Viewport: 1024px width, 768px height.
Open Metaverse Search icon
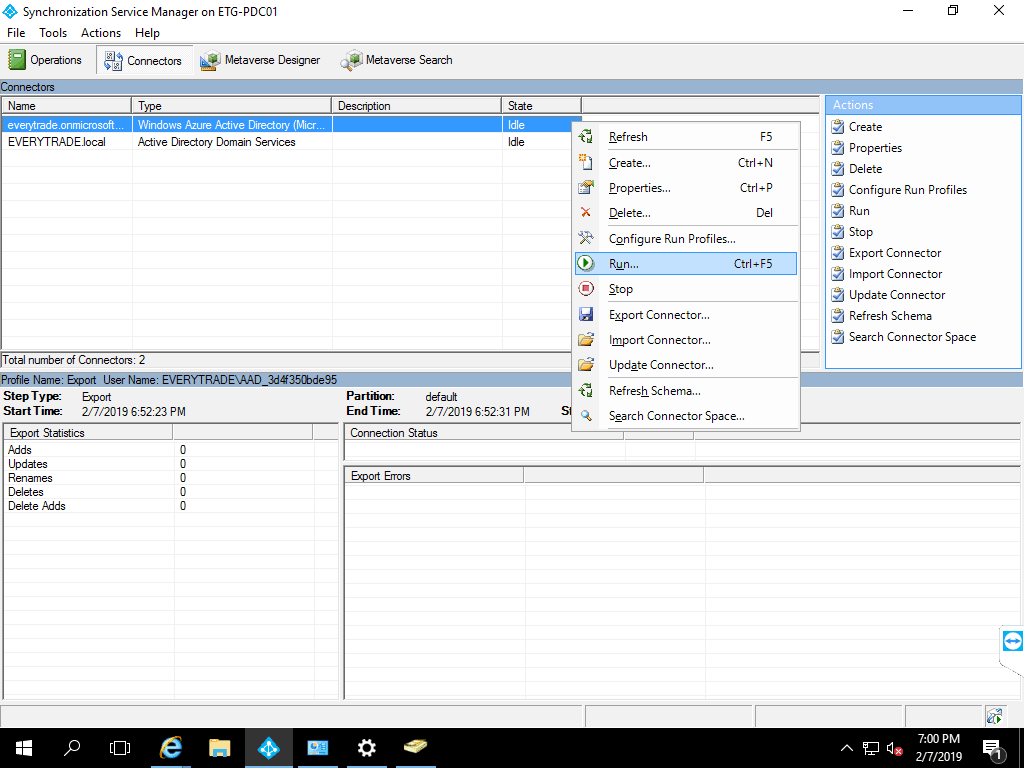(351, 60)
